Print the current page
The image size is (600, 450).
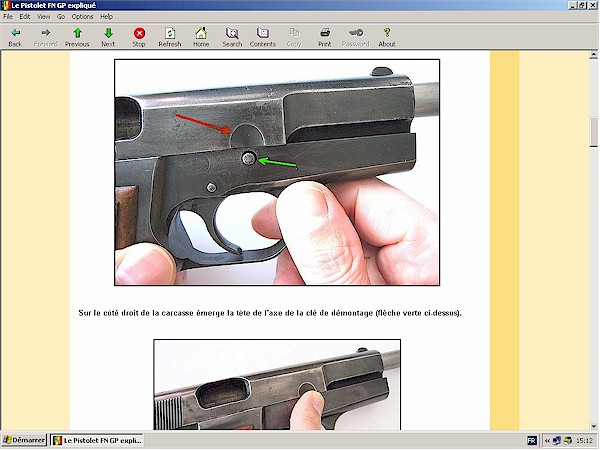[325, 37]
